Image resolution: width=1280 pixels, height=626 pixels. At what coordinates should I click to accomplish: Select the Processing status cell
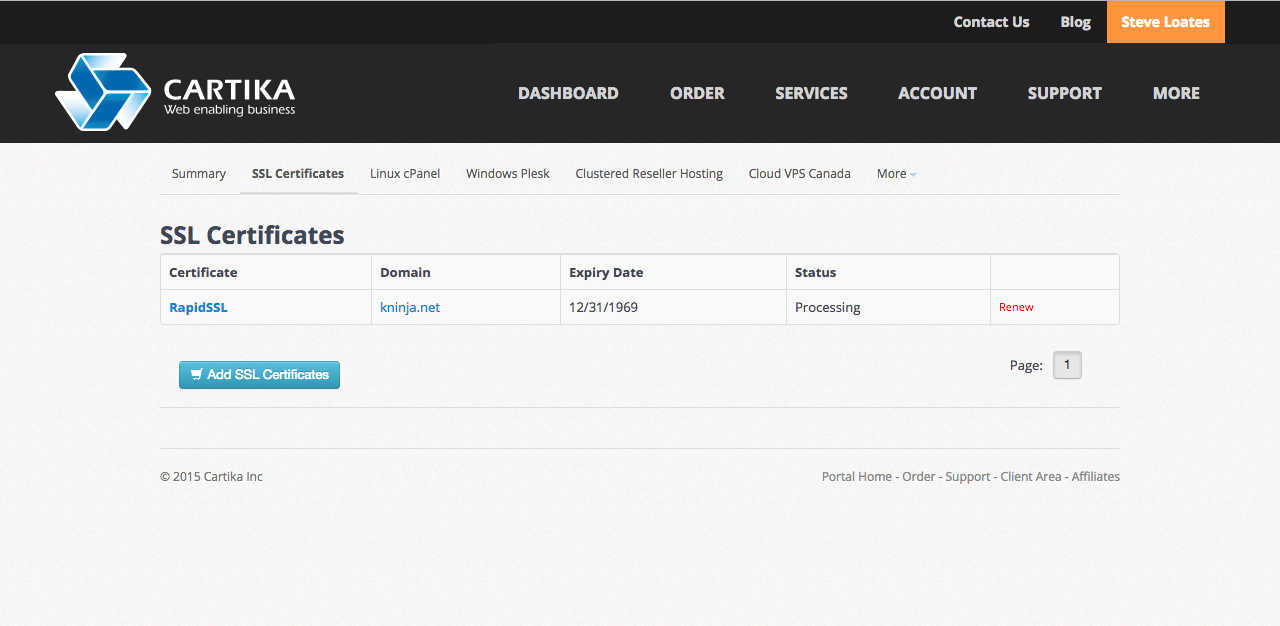(x=888, y=307)
